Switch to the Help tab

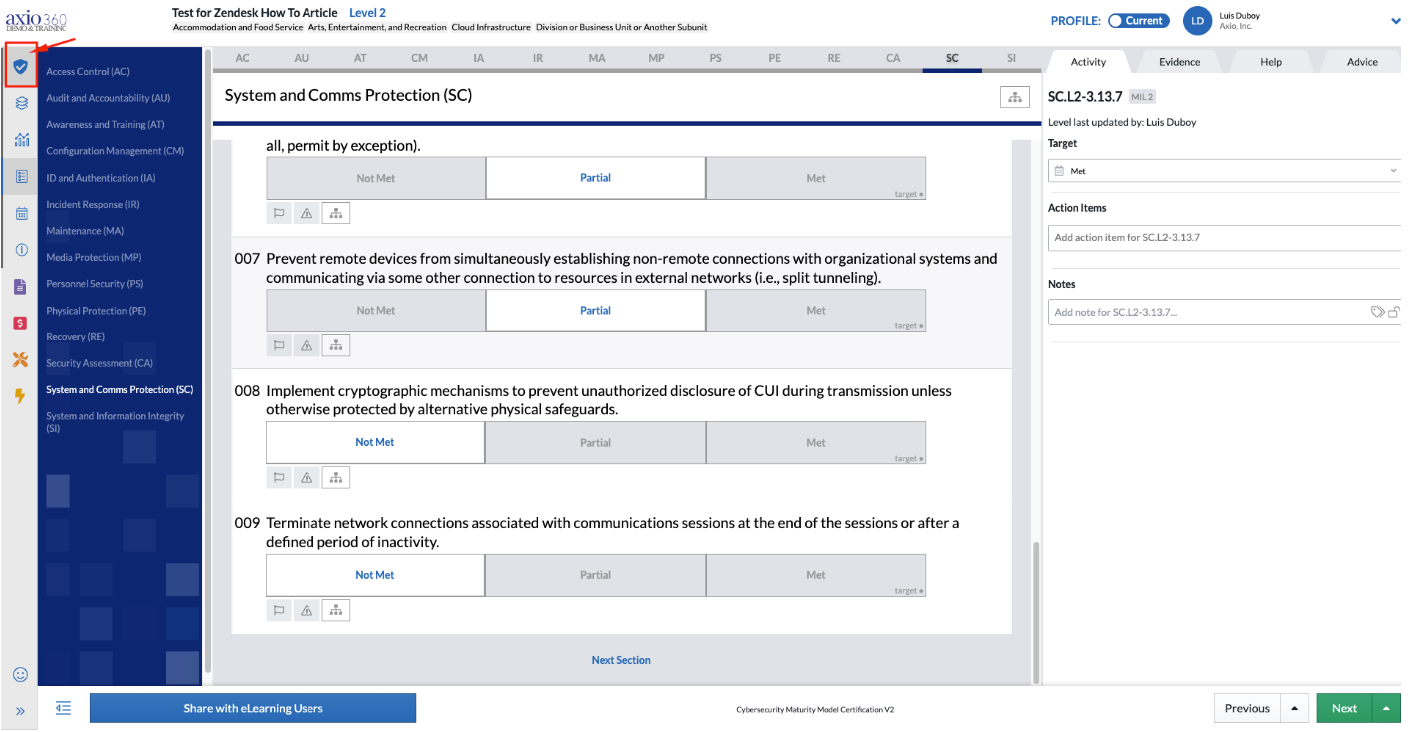pos(1271,62)
